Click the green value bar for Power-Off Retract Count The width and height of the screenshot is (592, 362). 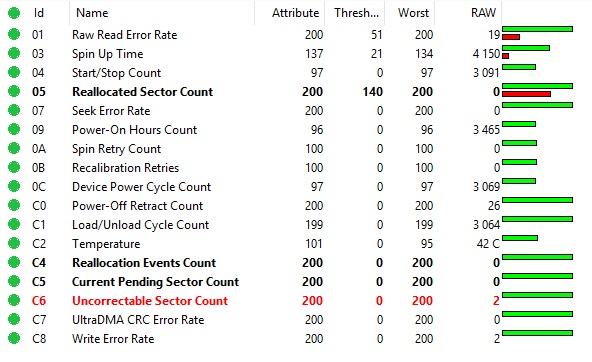(x=538, y=200)
